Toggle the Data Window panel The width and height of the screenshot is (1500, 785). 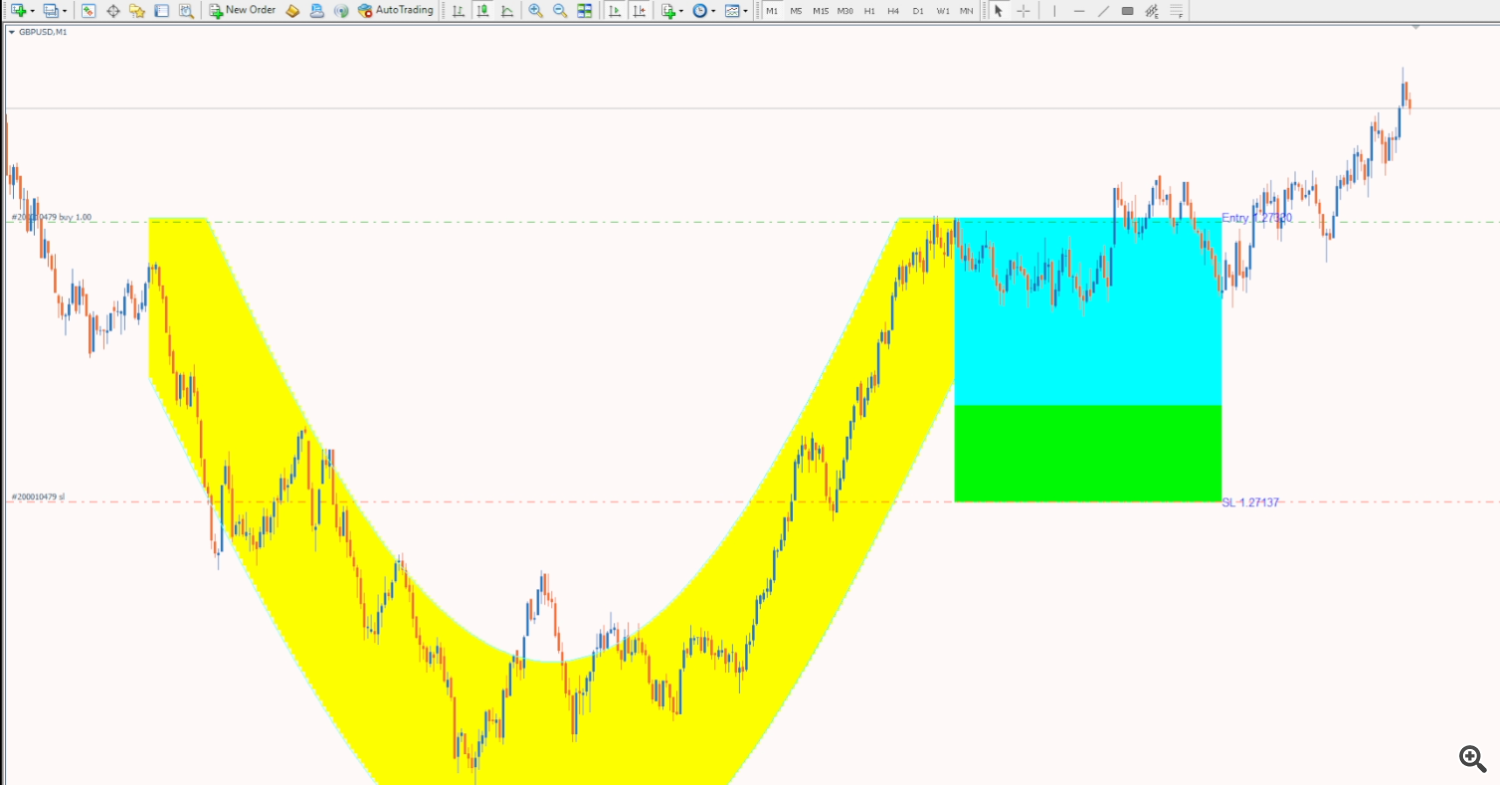coord(113,10)
